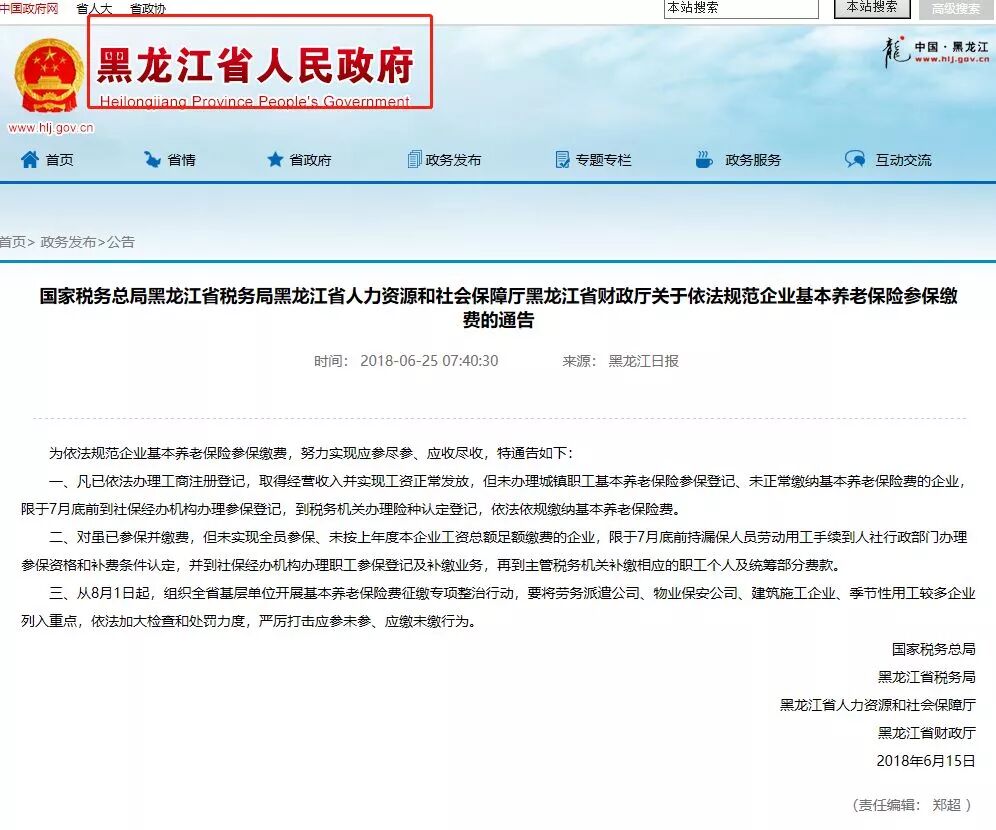Click the 省政协 top link
Image resolution: width=996 pixels, height=830 pixels.
click(147, 9)
